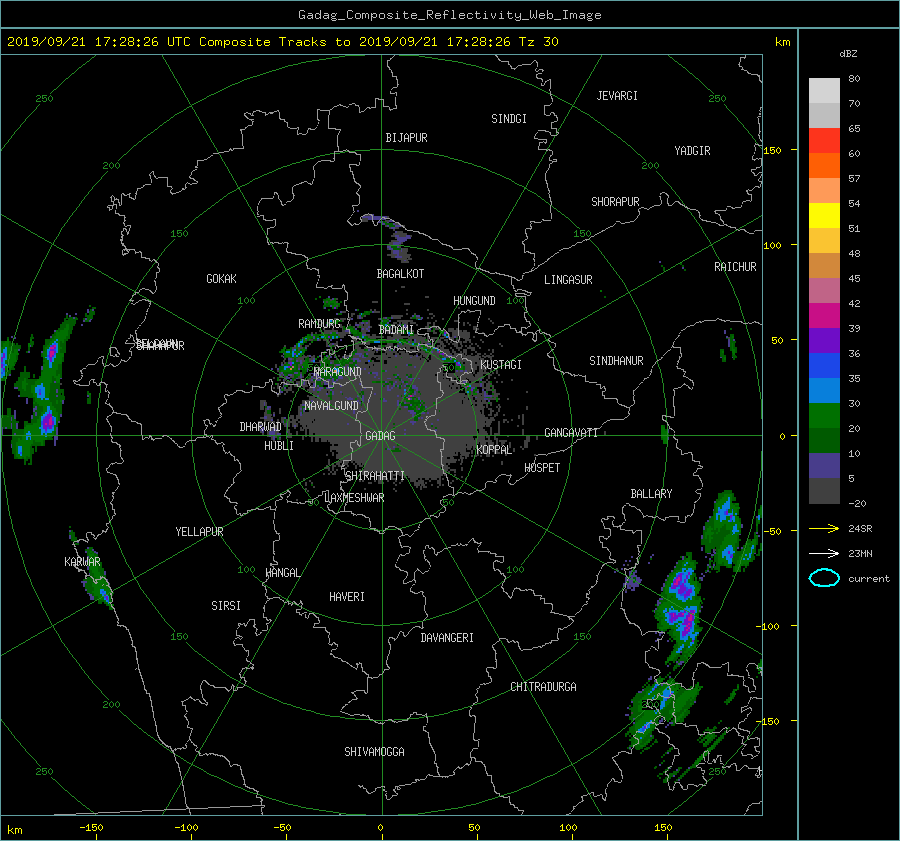900x841 pixels.
Task: Click the DHARWAD city label
Action: point(260,427)
